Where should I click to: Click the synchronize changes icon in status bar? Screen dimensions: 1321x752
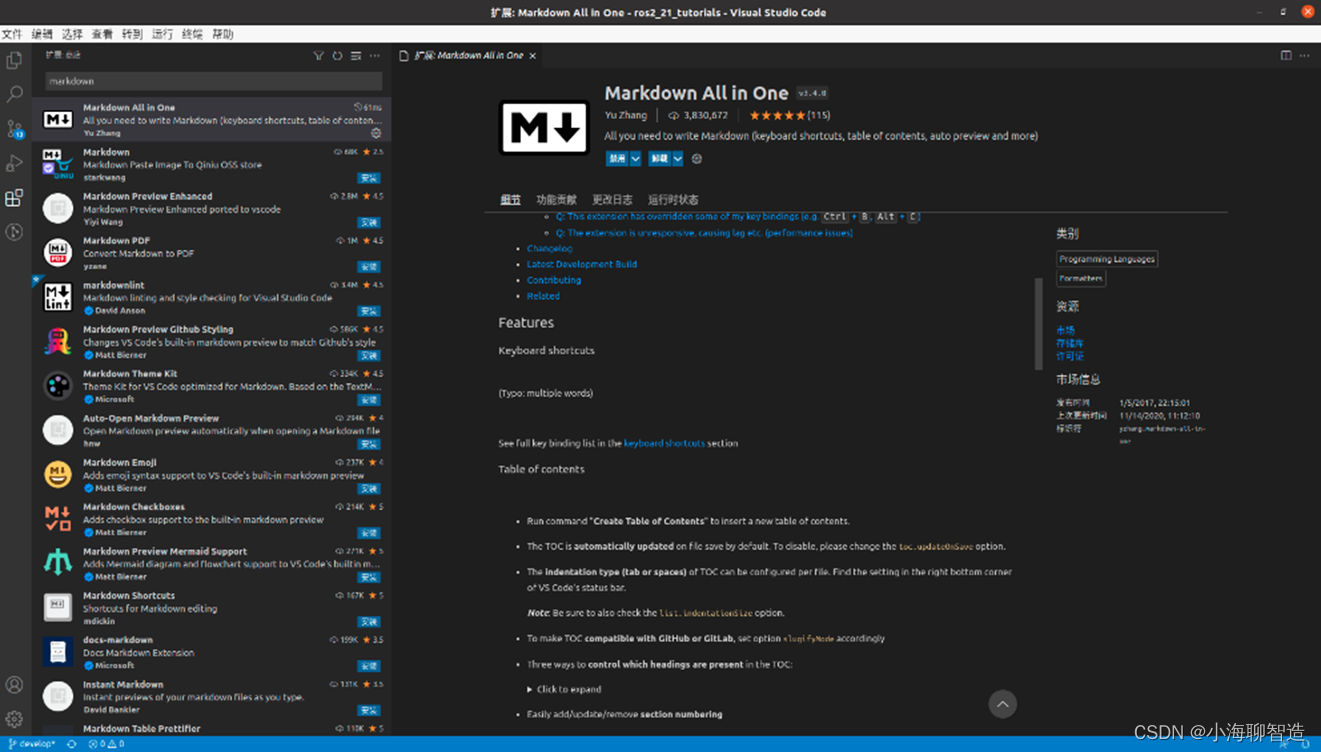[x=71, y=744]
